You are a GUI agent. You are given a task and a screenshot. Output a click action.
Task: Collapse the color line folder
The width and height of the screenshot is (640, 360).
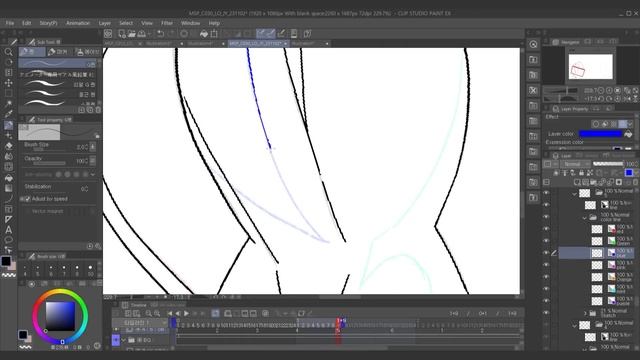click(584, 218)
